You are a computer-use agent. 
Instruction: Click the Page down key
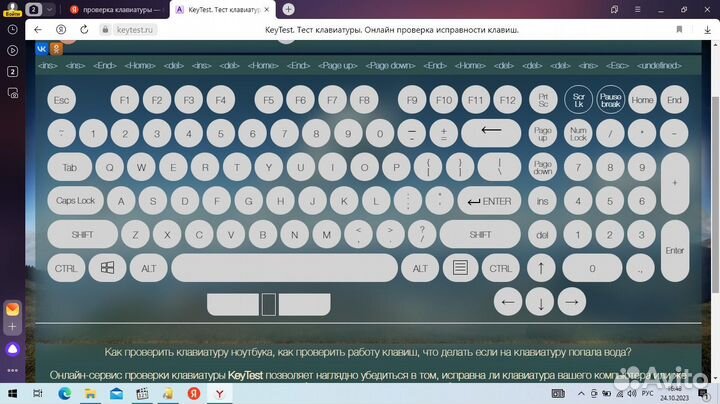tap(543, 167)
